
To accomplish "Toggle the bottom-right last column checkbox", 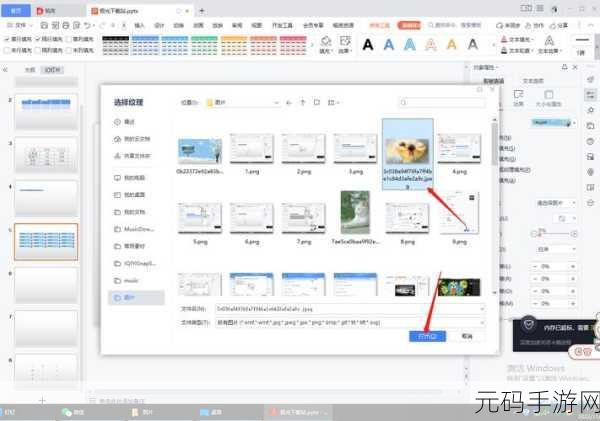I will [x=68, y=50].
